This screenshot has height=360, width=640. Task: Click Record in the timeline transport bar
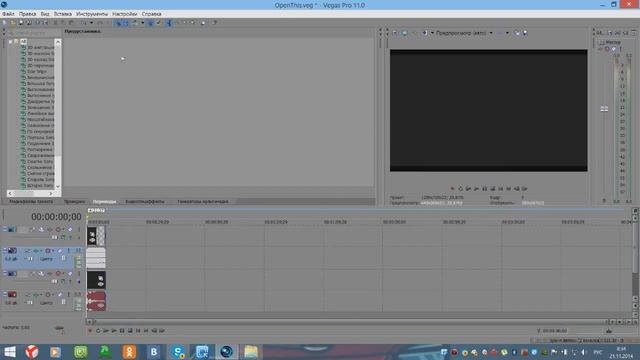tap(90, 331)
